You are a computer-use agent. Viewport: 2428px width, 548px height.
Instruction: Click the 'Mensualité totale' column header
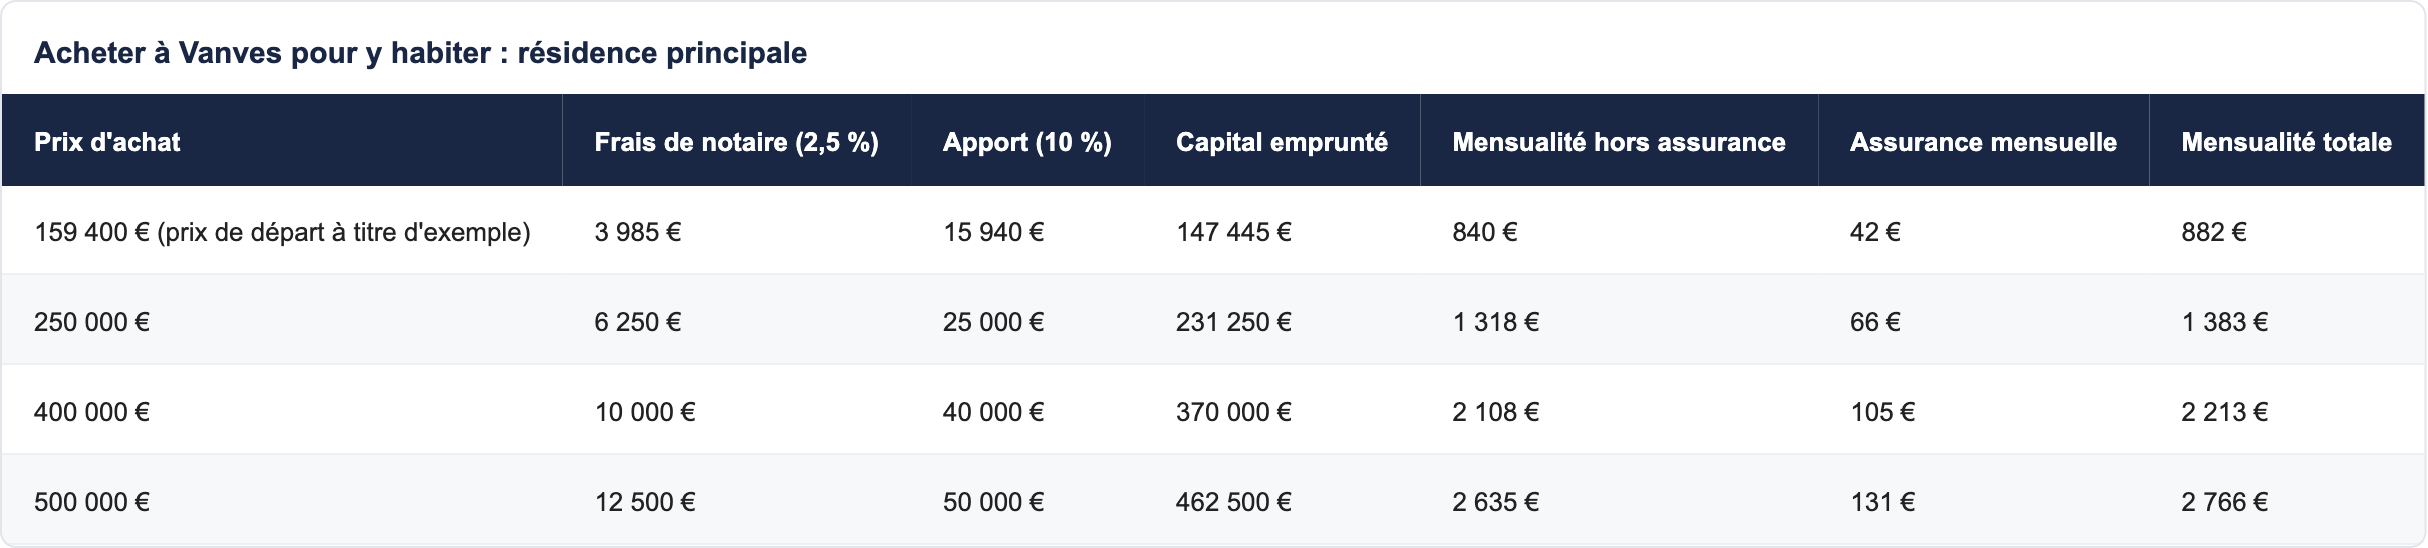(2287, 141)
